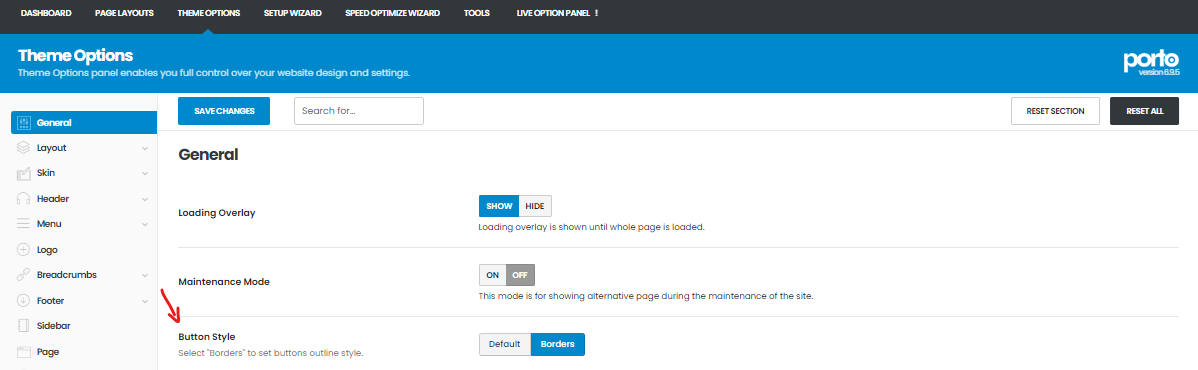Open the Speed Optimize Wizard tab
This screenshot has width=1198, height=370.
coord(393,14)
